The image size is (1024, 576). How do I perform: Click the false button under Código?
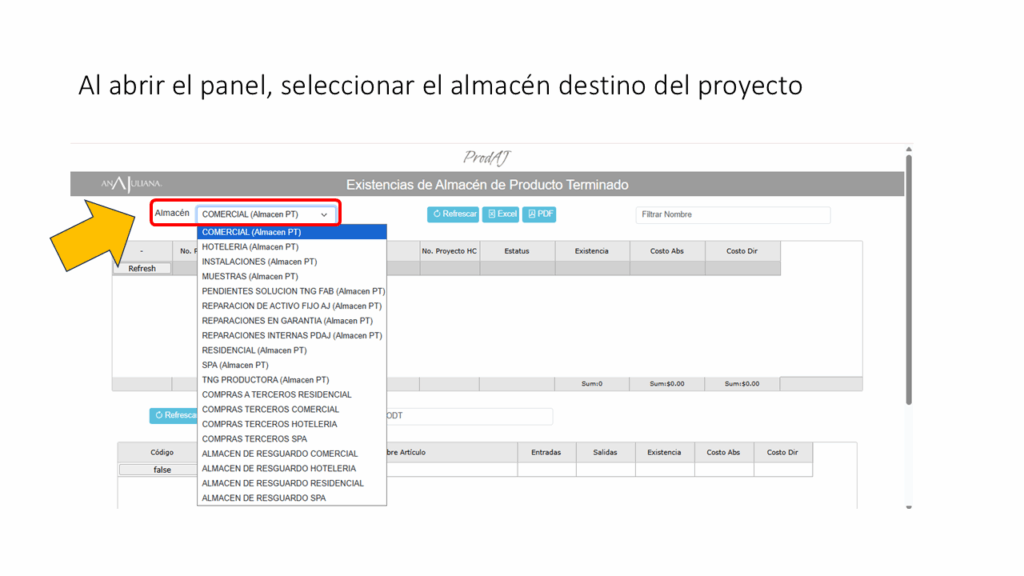tap(161, 469)
